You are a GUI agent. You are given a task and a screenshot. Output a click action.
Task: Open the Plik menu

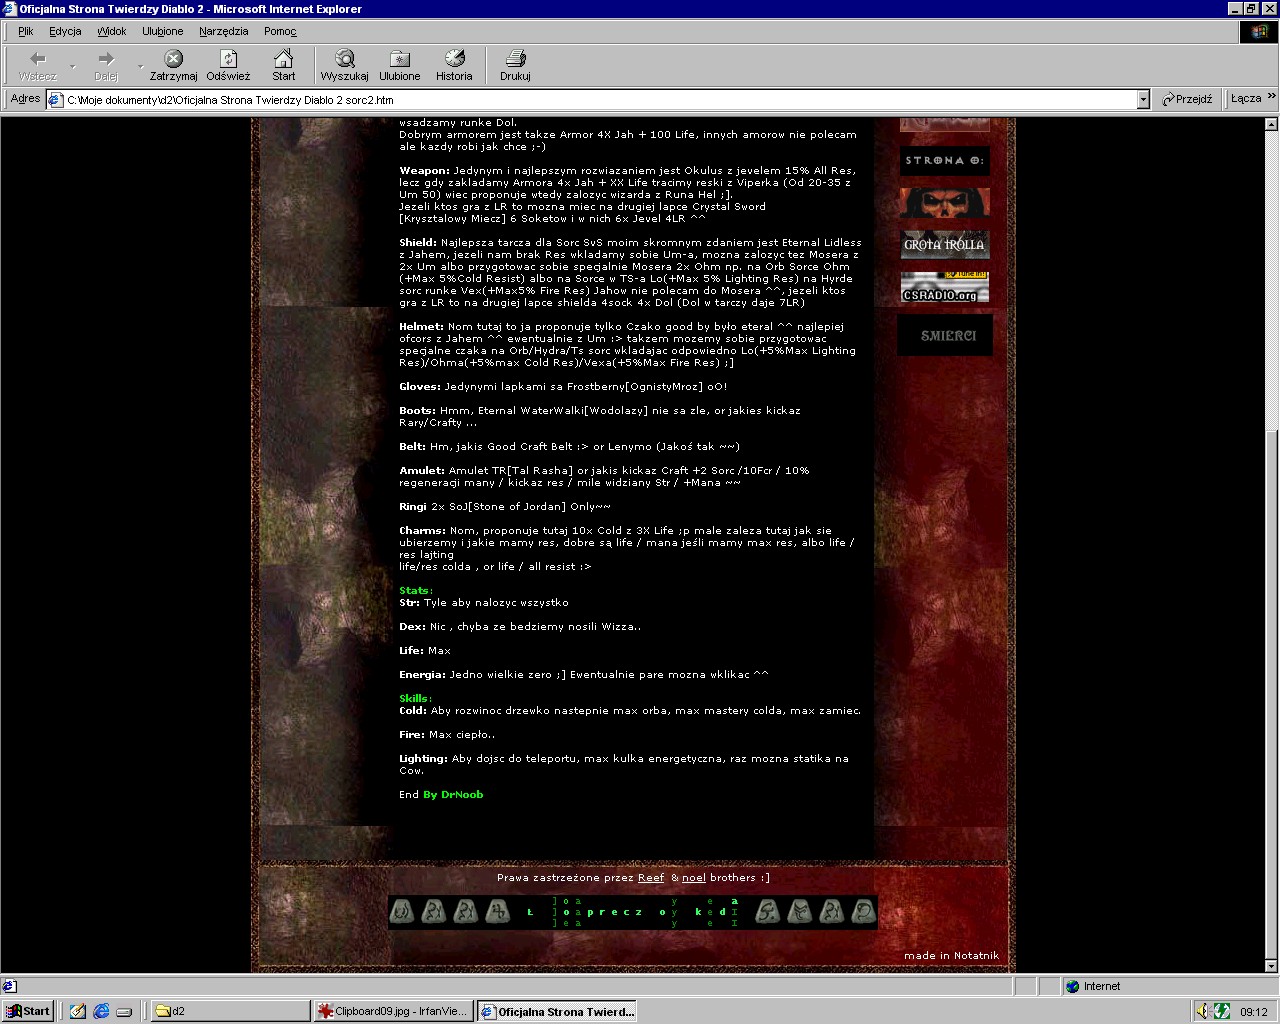point(26,31)
